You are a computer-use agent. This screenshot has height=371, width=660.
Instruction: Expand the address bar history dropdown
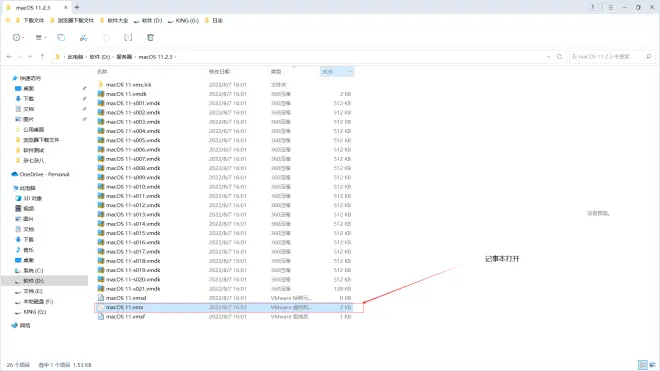click(x=548, y=56)
